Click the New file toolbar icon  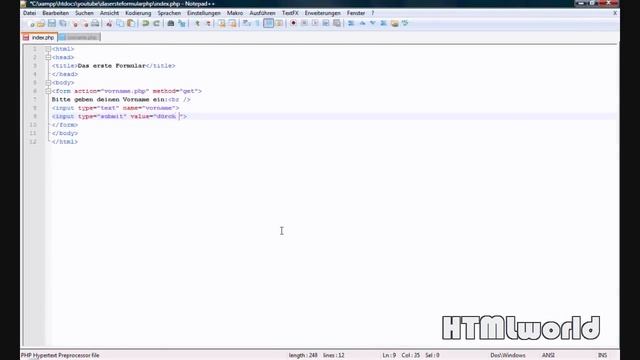(x=31, y=24)
